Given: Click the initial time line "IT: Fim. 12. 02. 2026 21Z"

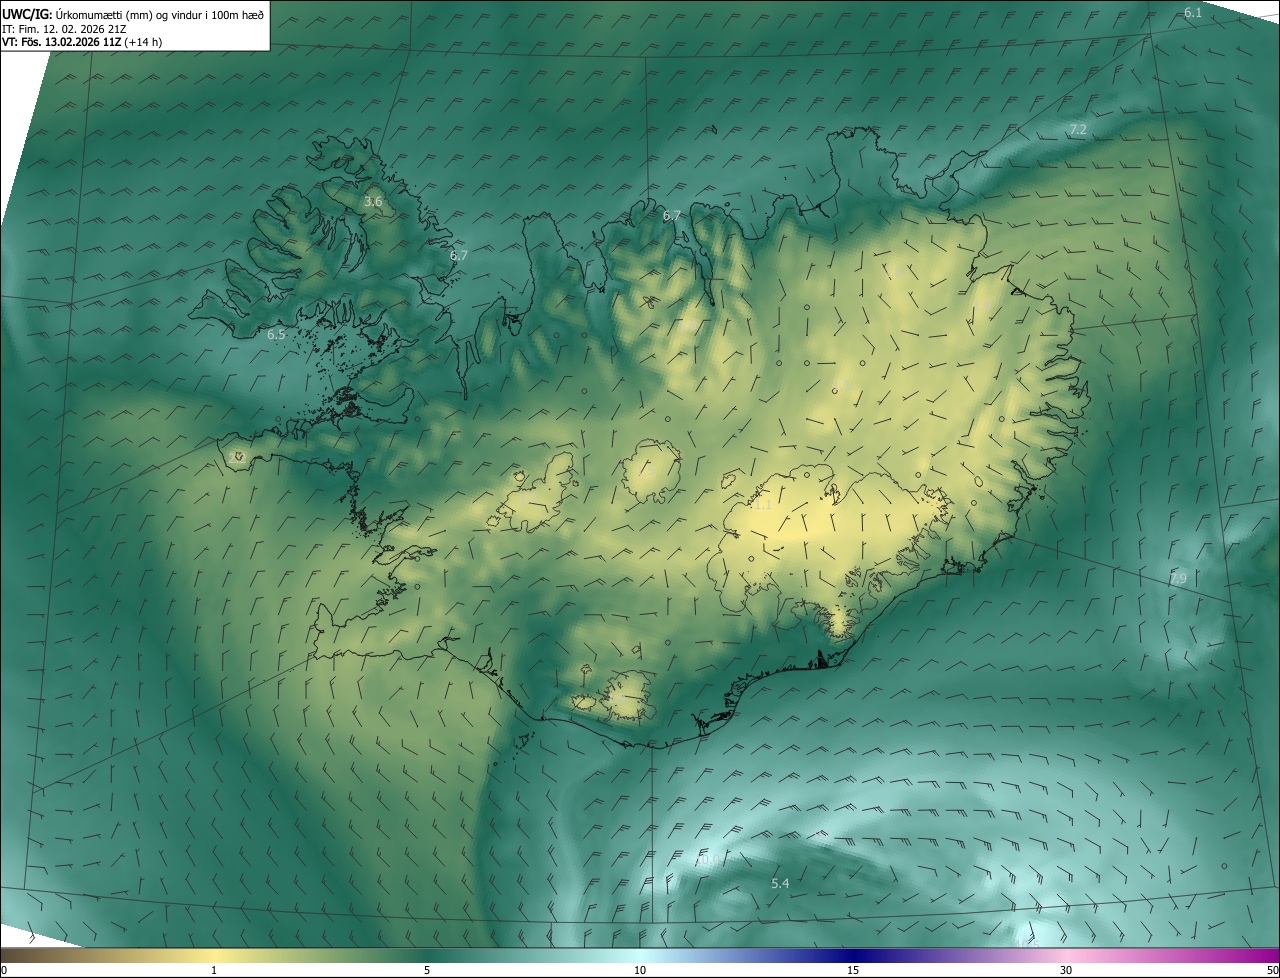Looking at the screenshot, I should click(x=64, y=29).
